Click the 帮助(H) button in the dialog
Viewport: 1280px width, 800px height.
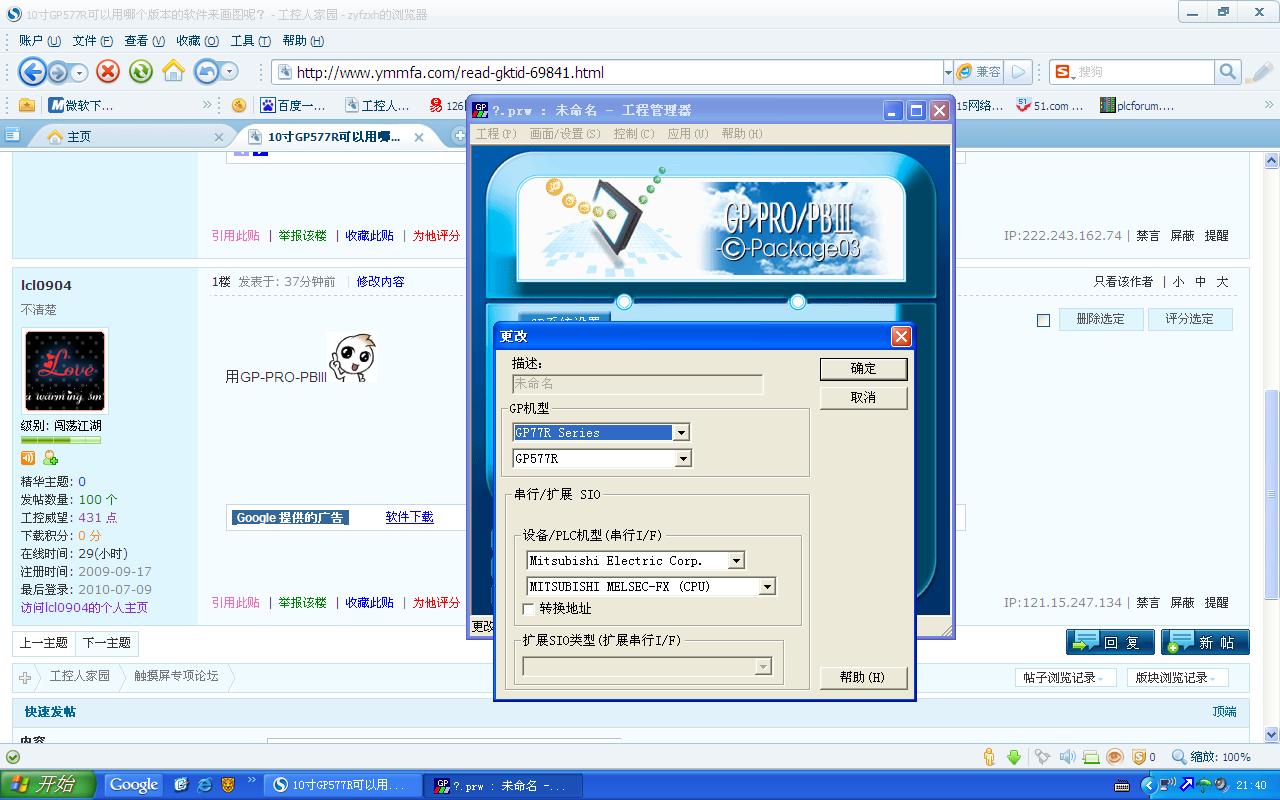click(x=863, y=677)
